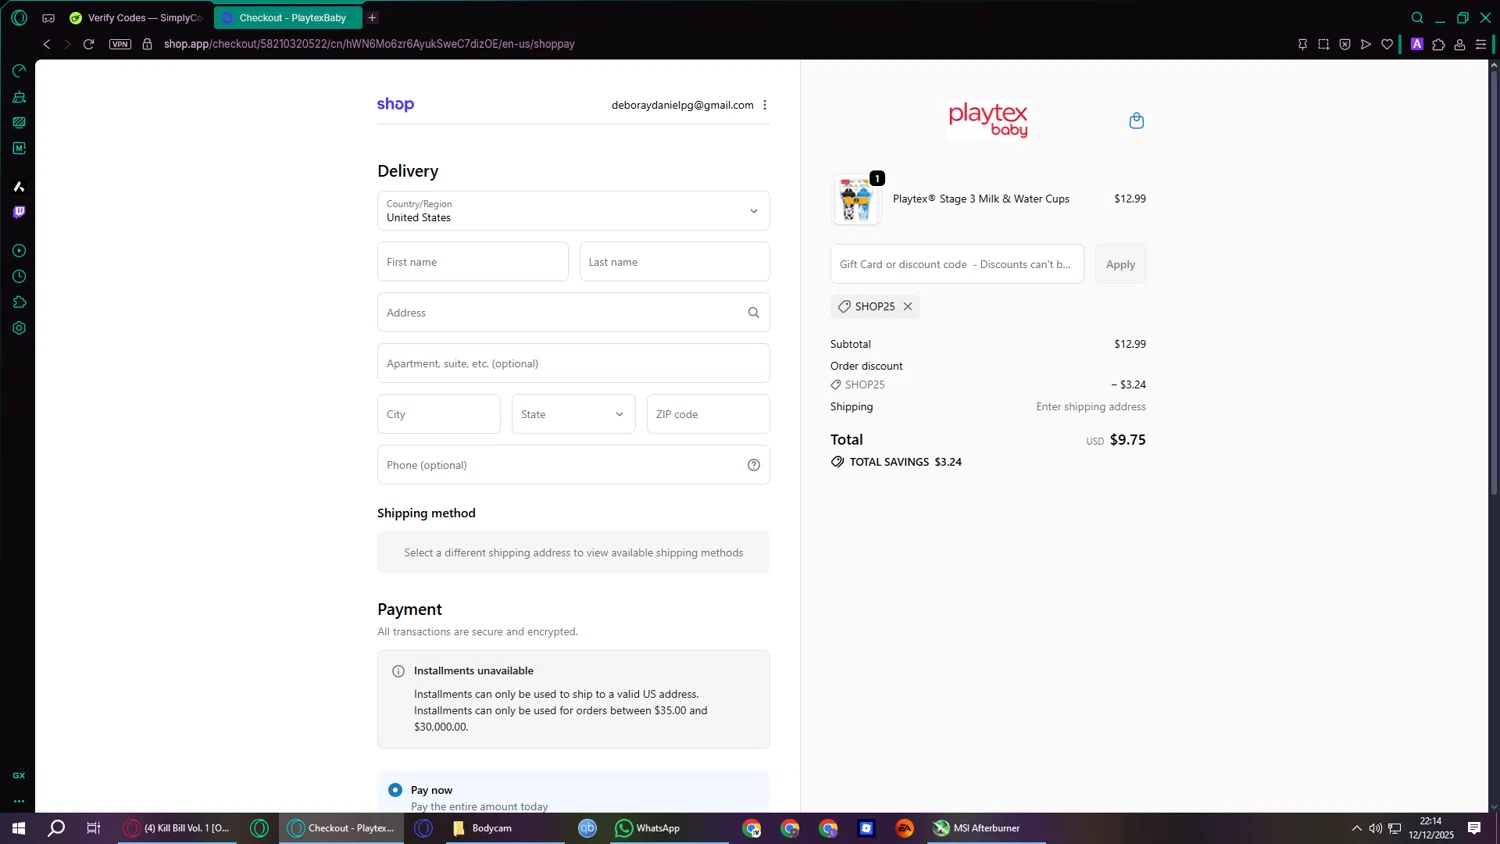Open the profile account icon in toolbar

pos(1460,44)
